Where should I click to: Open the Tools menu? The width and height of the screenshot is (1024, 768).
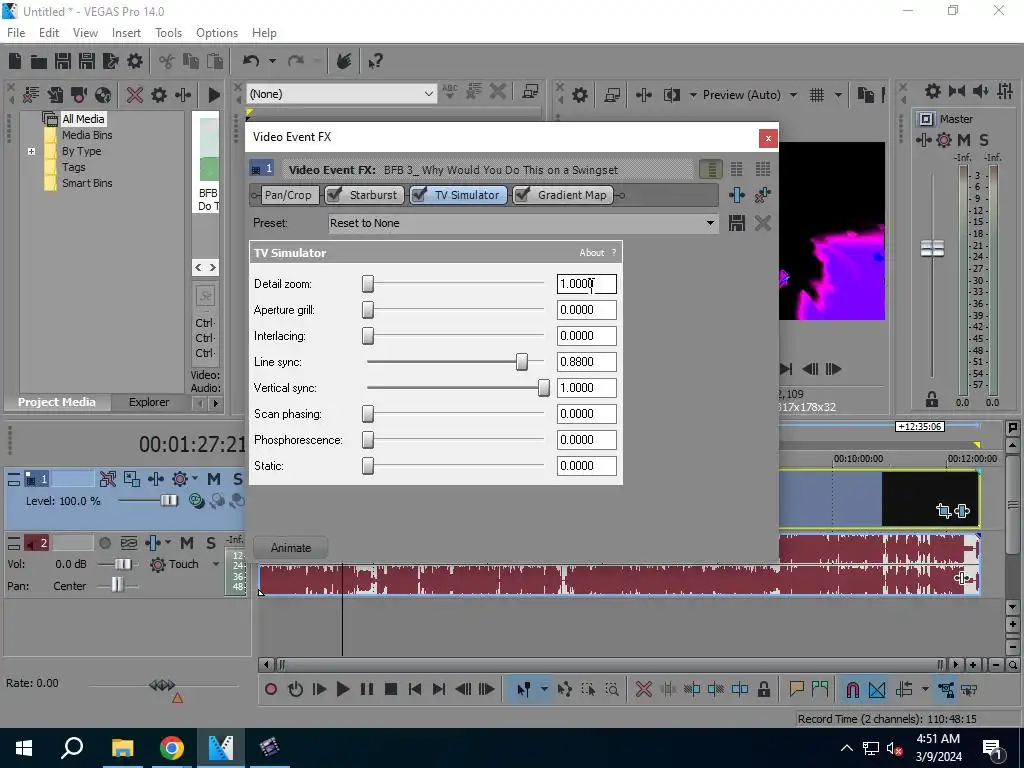(x=168, y=33)
